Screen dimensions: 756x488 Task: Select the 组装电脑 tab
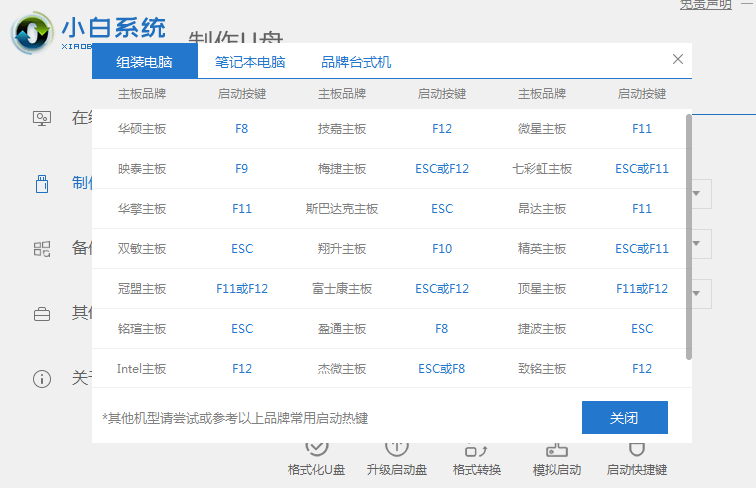[x=144, y=62]
